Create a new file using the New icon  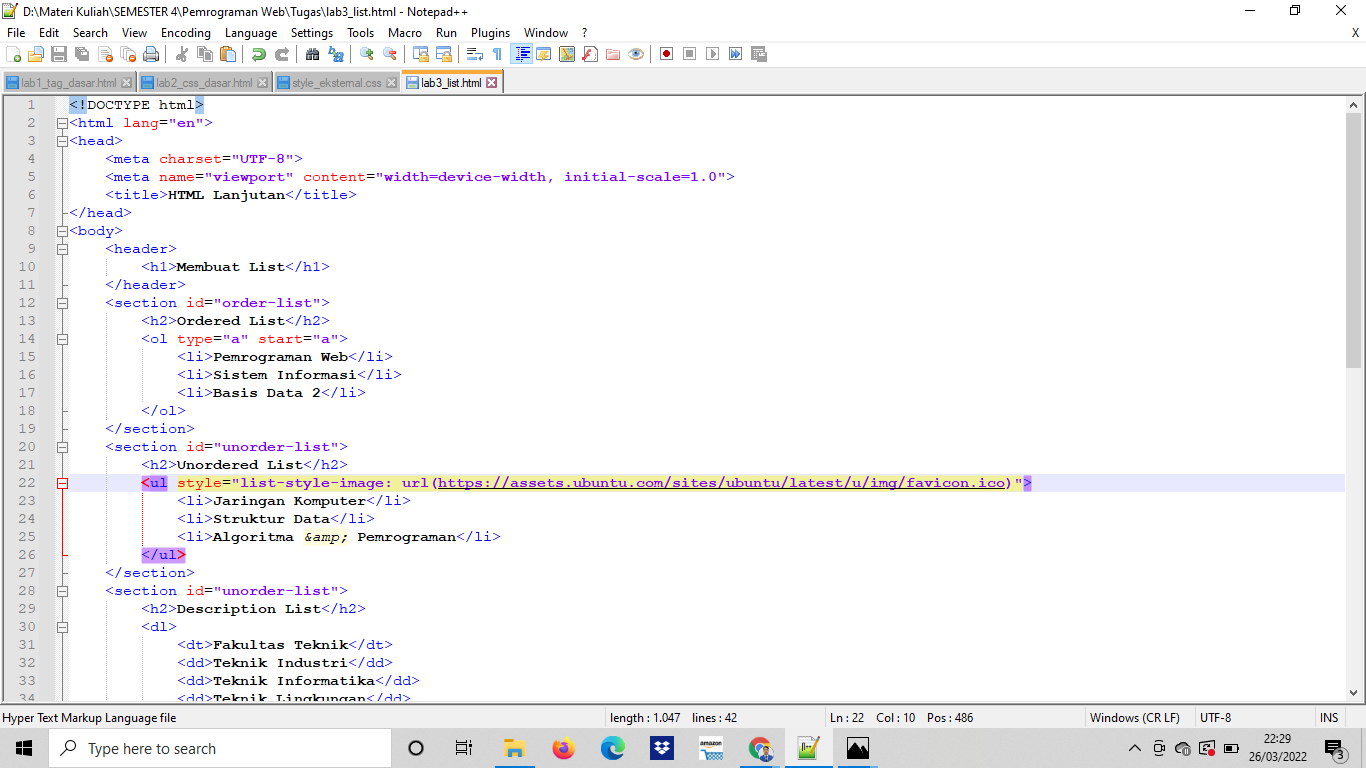pos(14,54)
